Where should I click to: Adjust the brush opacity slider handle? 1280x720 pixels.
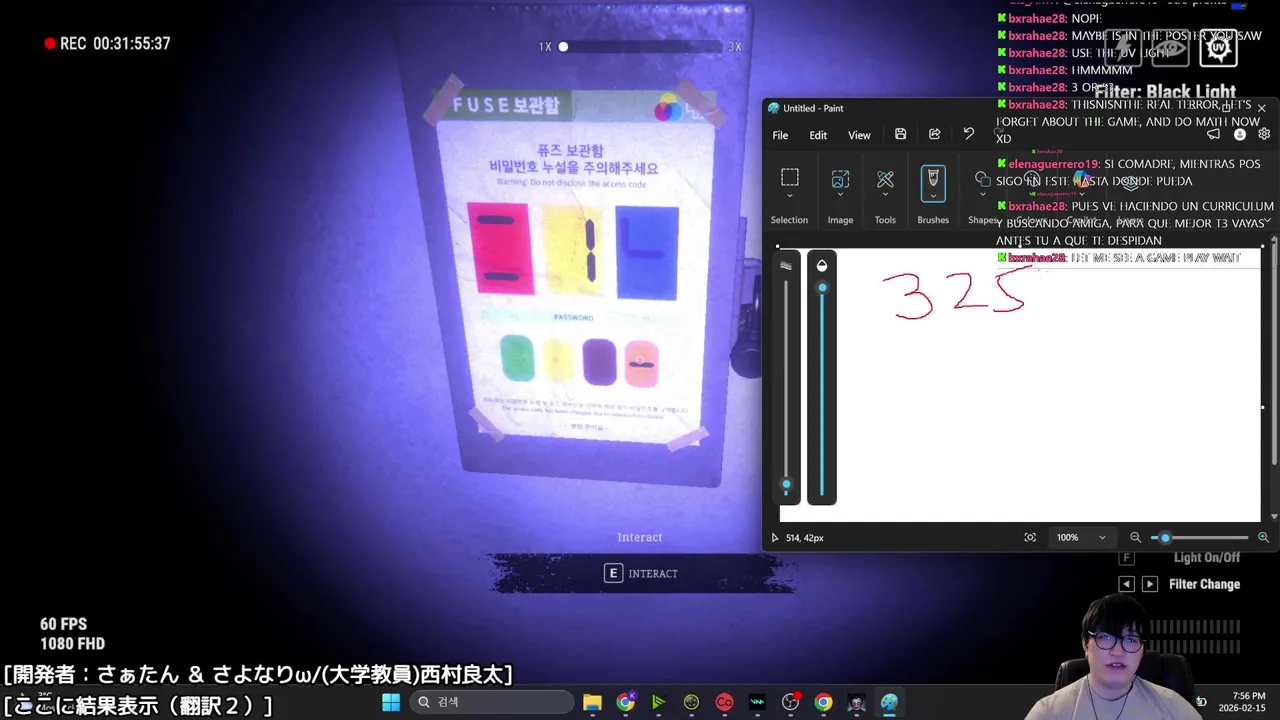(x=822, y=288)
